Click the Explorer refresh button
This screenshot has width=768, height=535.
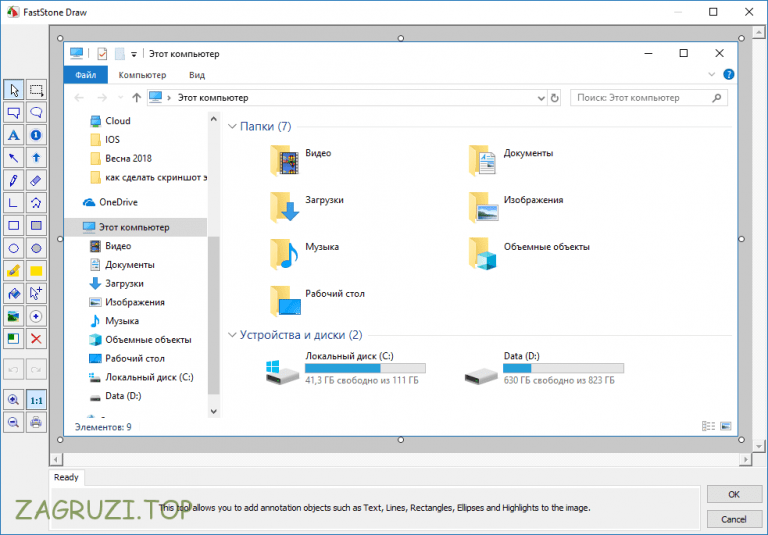pyautogui.click(x=554, y=98)
